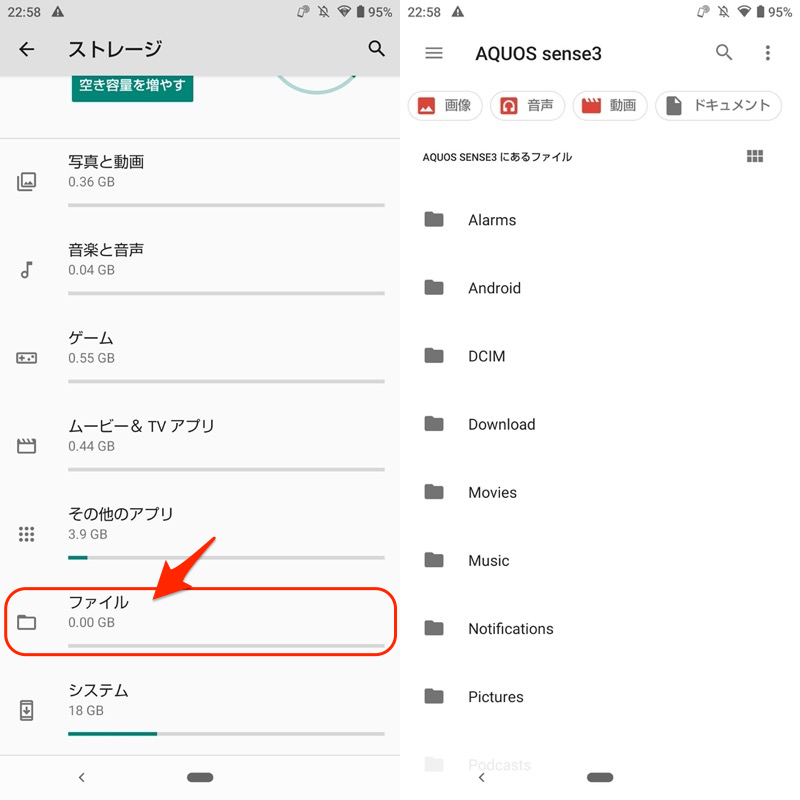Open search in the Storage settings screen
This screenshot has height=800, width=800.
376,49
